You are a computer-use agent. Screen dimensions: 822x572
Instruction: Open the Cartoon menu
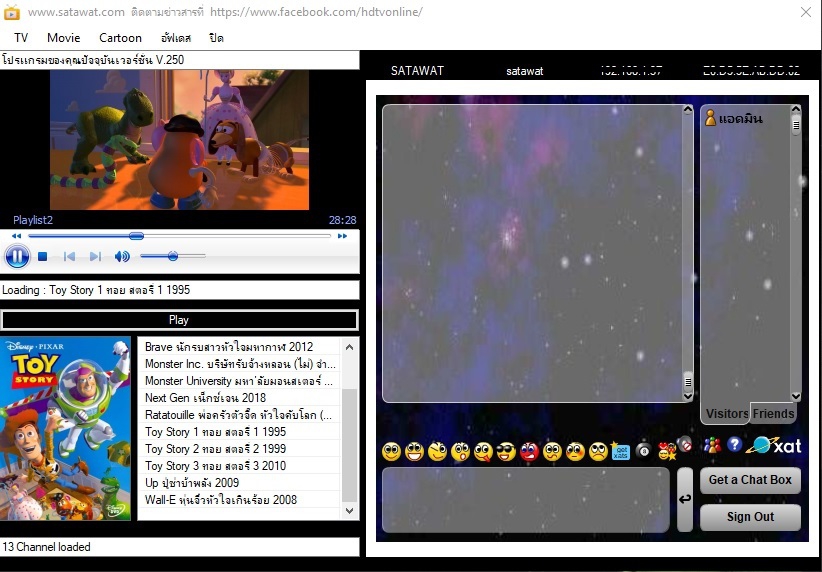point(120,38)
